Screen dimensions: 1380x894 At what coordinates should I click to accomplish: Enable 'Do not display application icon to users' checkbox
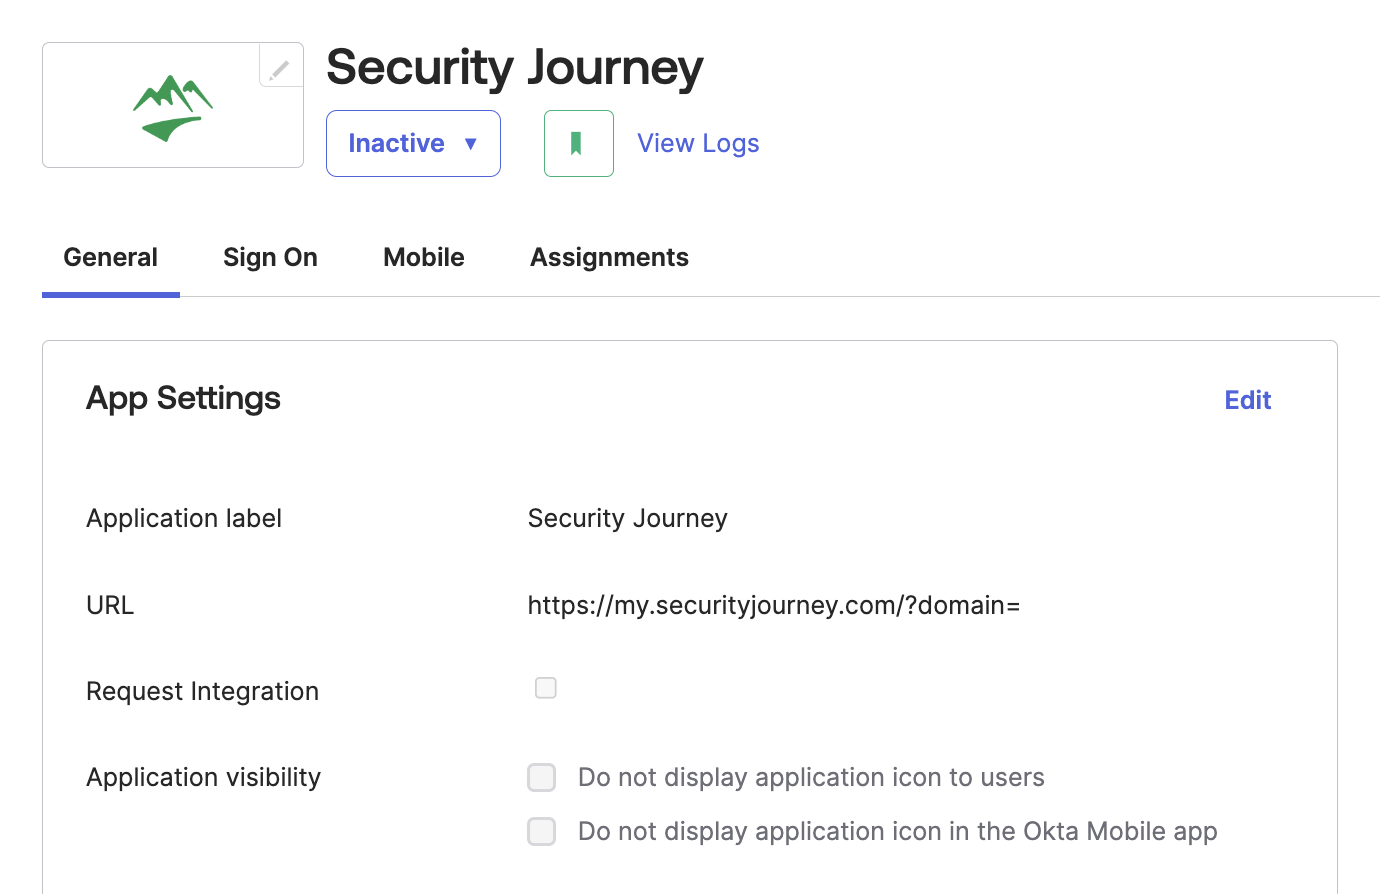click(x=542, y=777)
